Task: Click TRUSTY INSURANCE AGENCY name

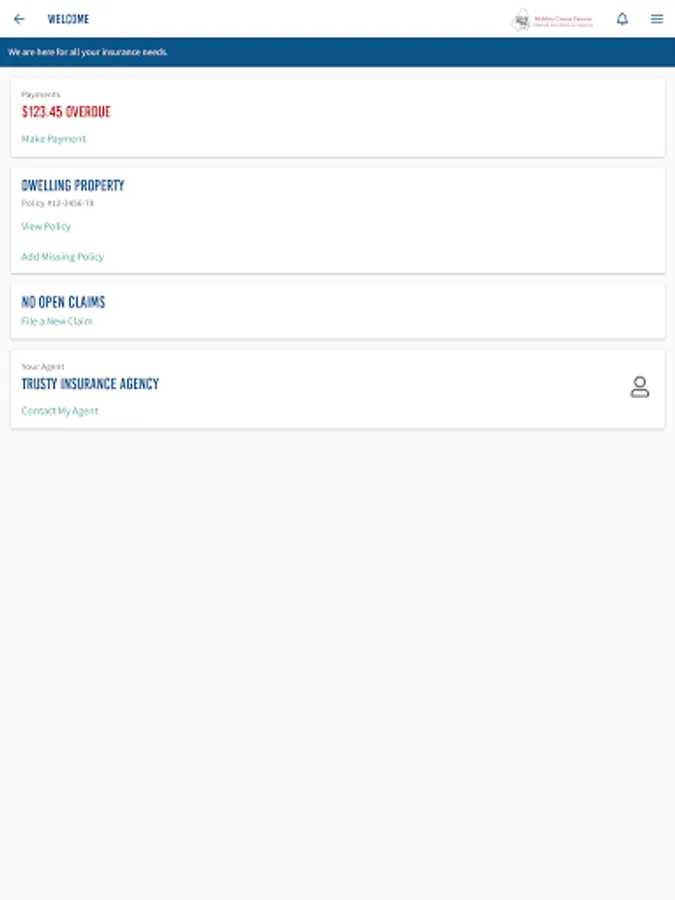Action: pos(90,384)
